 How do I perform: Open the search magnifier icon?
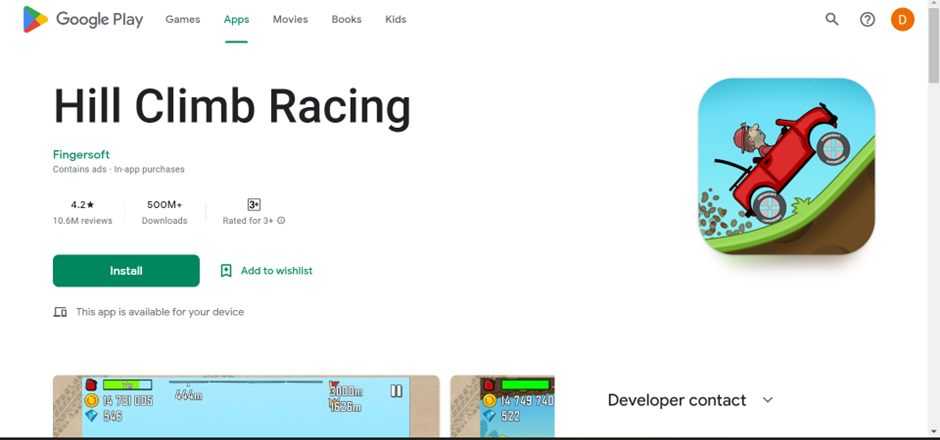tap(831, 19)
